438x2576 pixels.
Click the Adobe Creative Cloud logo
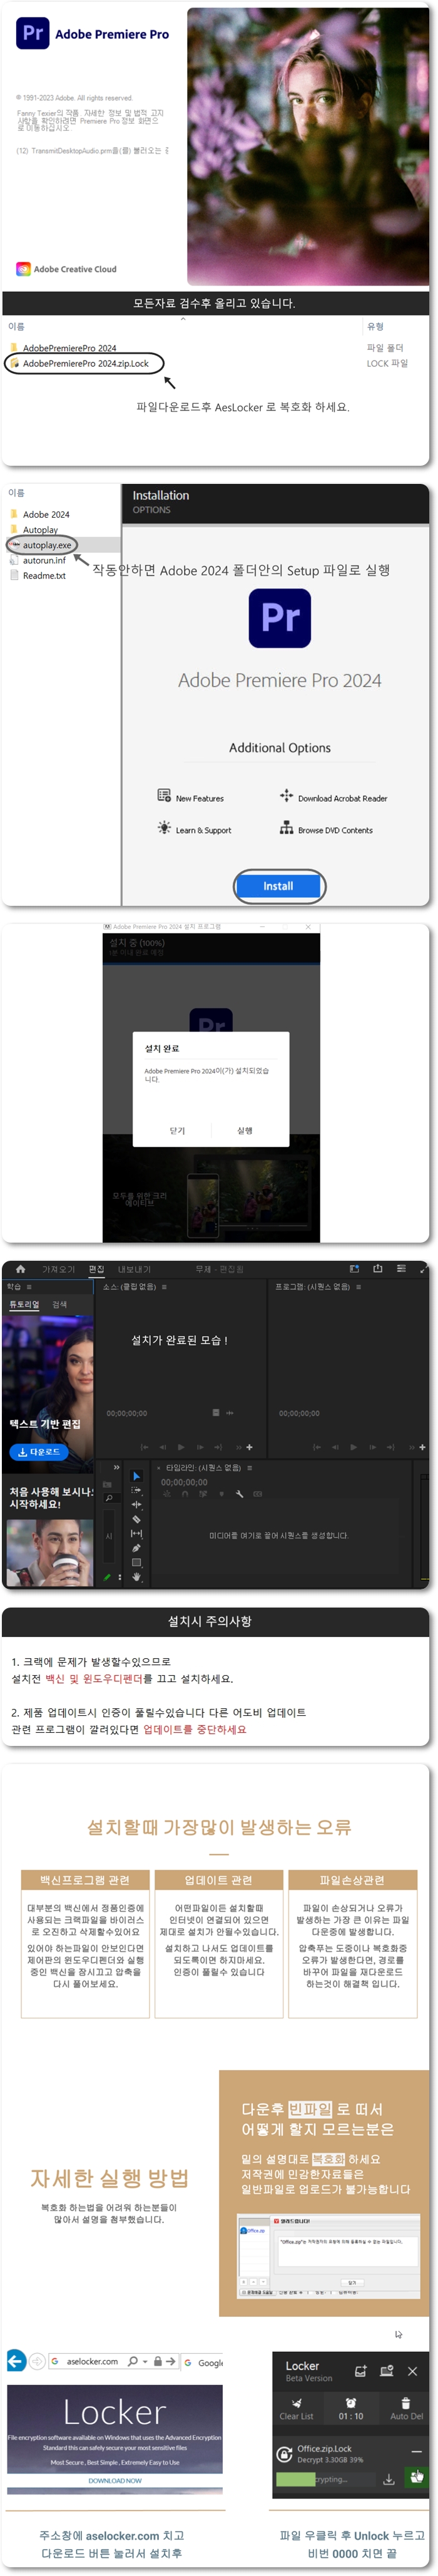click(22, 269)
